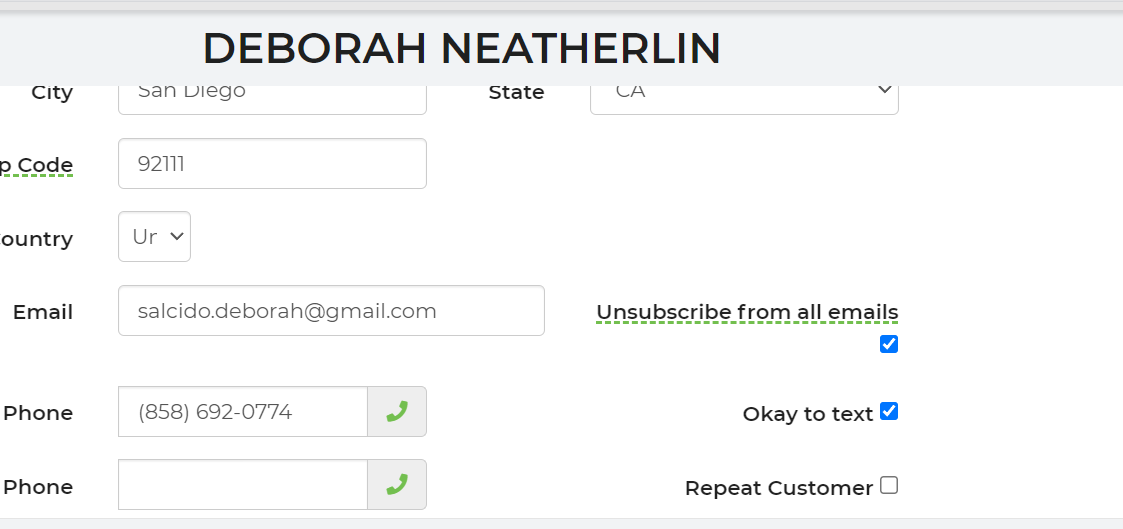Image resolution: width=1123 pixels, height=529 pixels.
Task: Click the Zip Code underlined label
Action: click(37, 165)
